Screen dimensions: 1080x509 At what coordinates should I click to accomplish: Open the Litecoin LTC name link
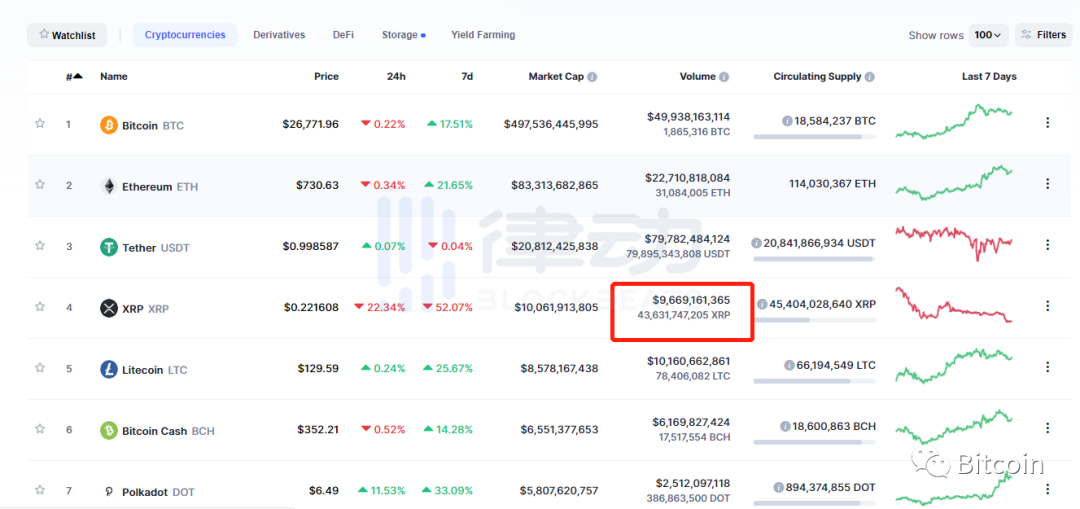155,370
